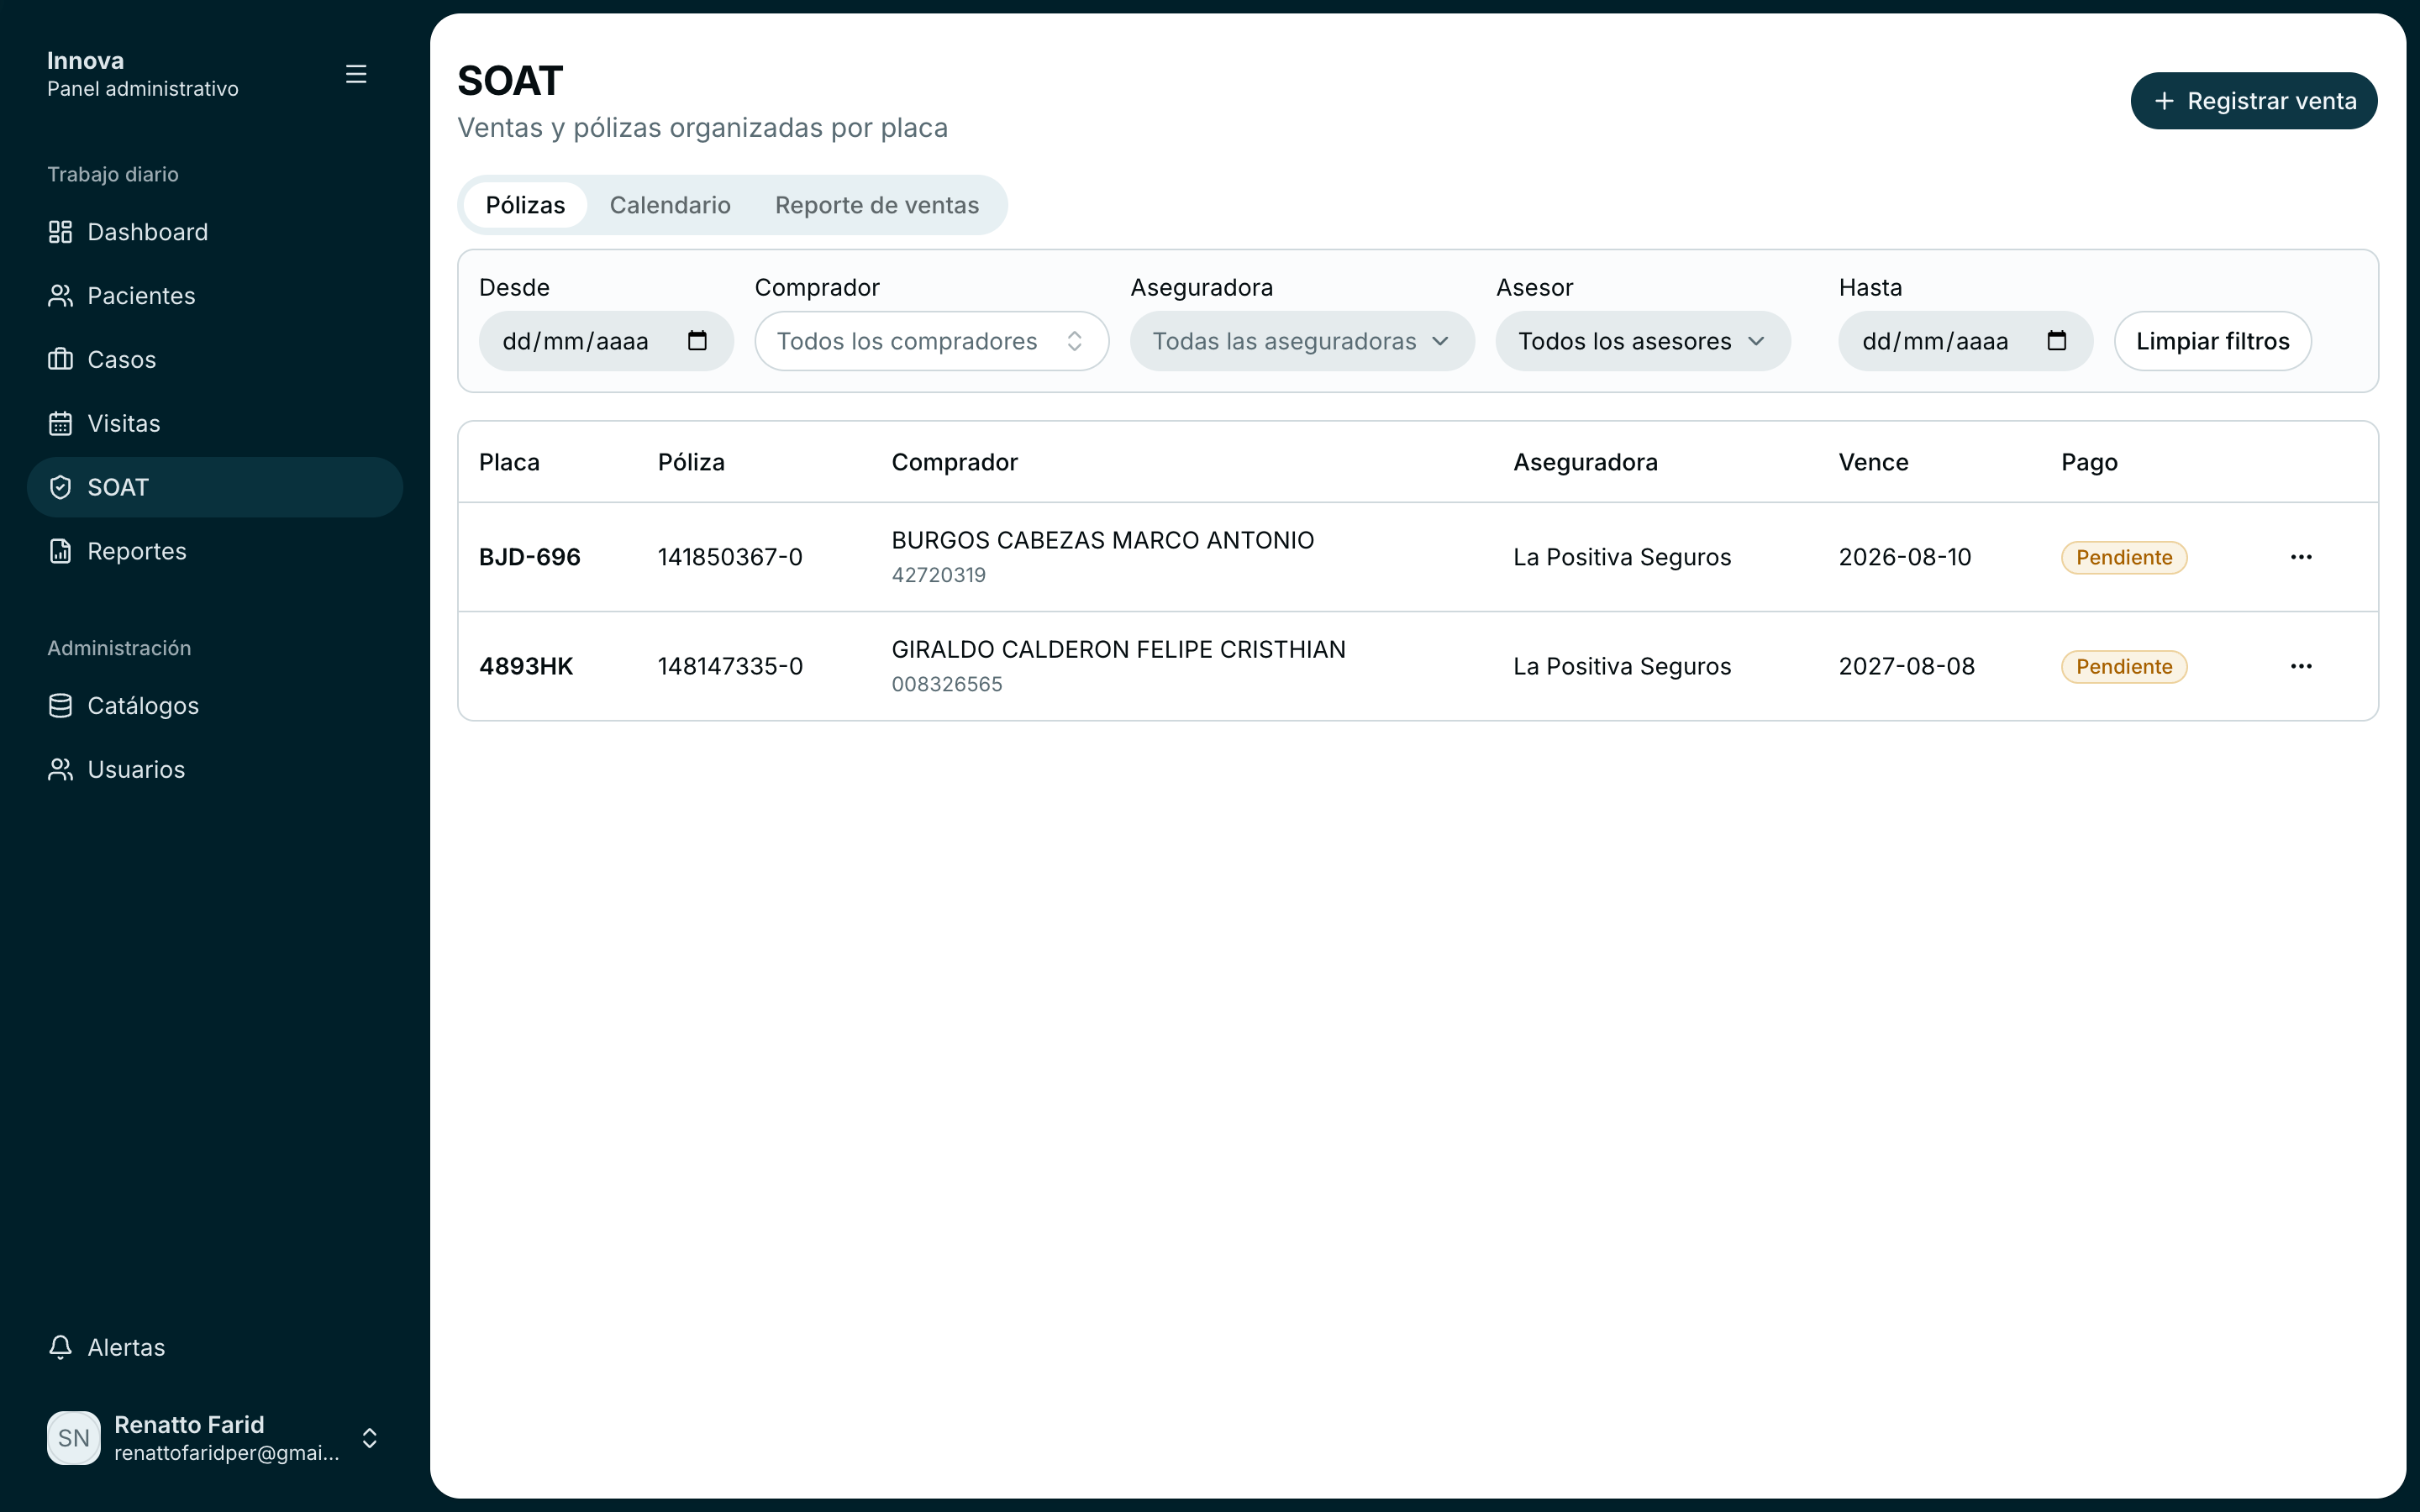Click the Hasta date input field
2420x1512 pixels.
(1965, 341)
